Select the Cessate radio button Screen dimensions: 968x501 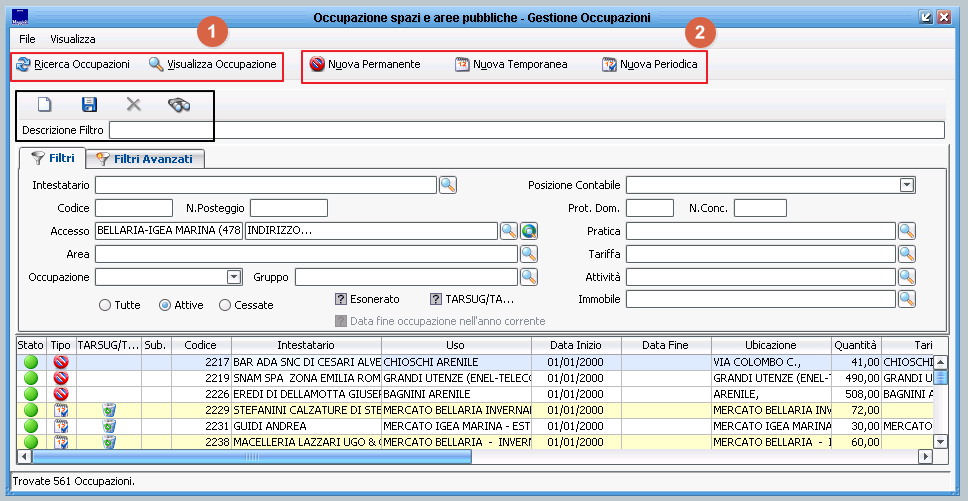pos(225,305)
